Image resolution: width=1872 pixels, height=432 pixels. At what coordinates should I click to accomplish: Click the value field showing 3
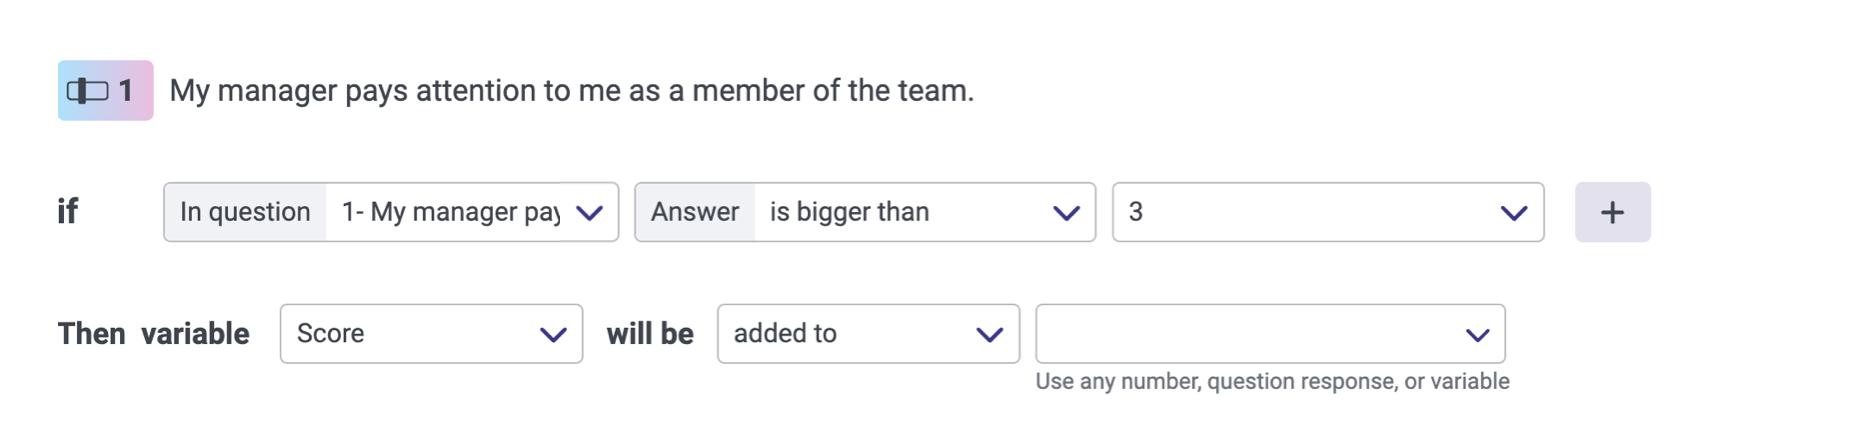1328,212
